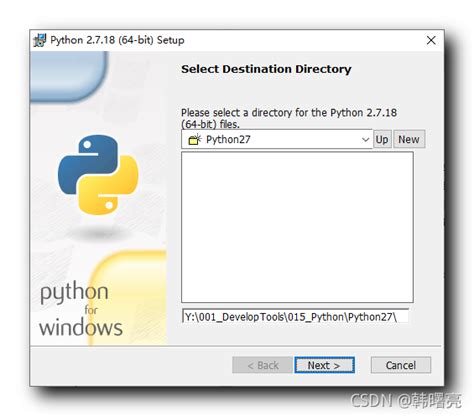Click the installer icon in title bar
This screenshot has width=474, height=416.
(40, 40)
